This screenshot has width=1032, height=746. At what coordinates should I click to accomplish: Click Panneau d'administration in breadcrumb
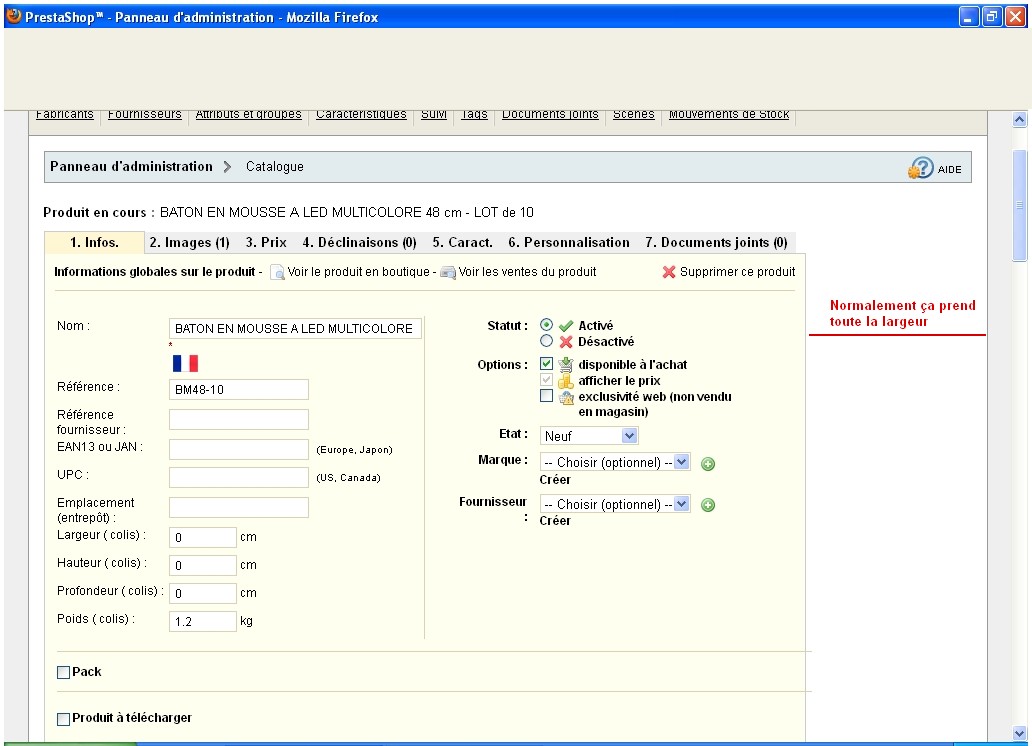click(x=131, y=167)
